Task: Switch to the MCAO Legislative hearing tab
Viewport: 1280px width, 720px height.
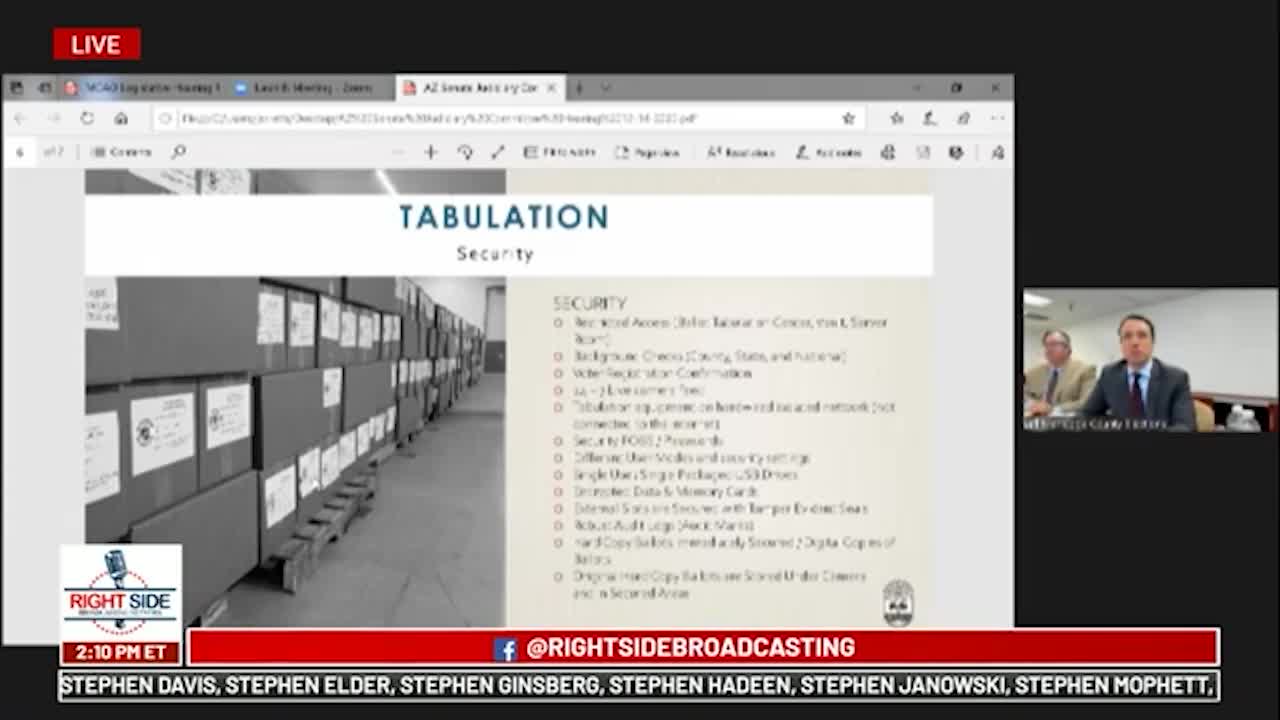Action: point(142,88)
